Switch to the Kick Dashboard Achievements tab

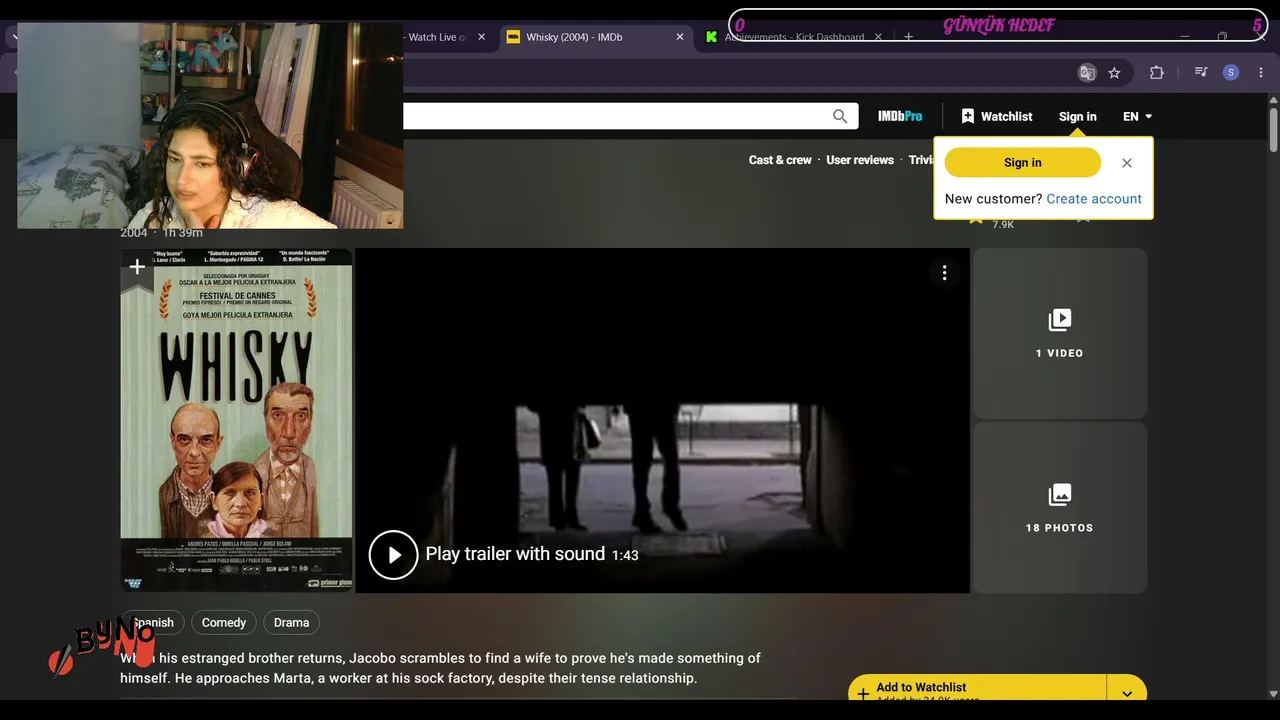[x=794, y=37]
